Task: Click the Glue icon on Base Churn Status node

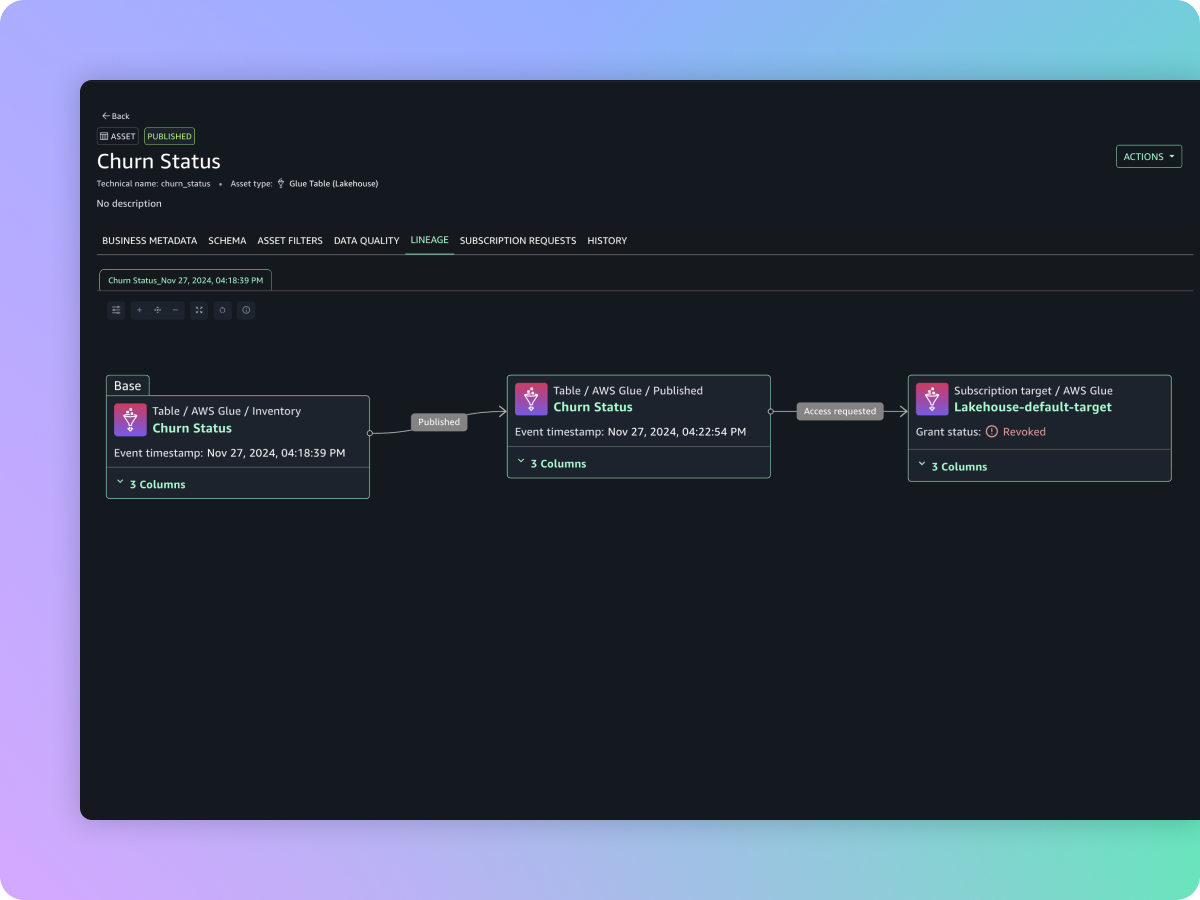Action: coord(130,420)
